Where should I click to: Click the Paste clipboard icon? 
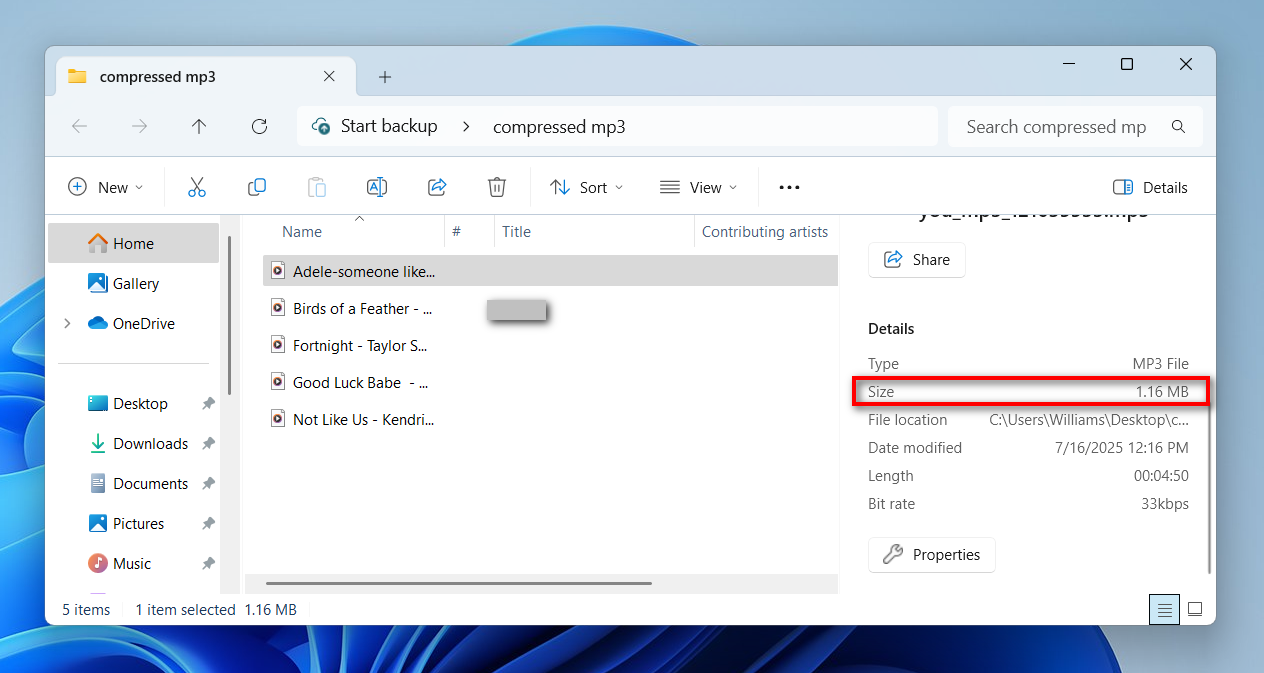317,187
